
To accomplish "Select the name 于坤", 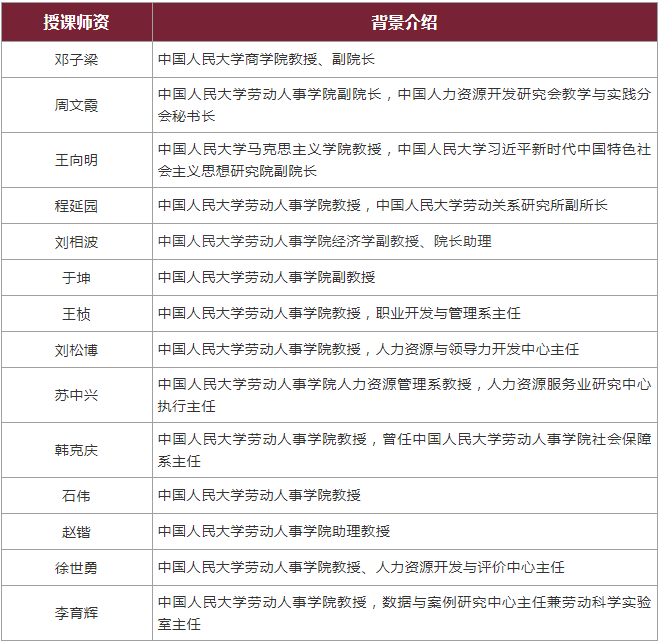I will [x=76, y=278].
